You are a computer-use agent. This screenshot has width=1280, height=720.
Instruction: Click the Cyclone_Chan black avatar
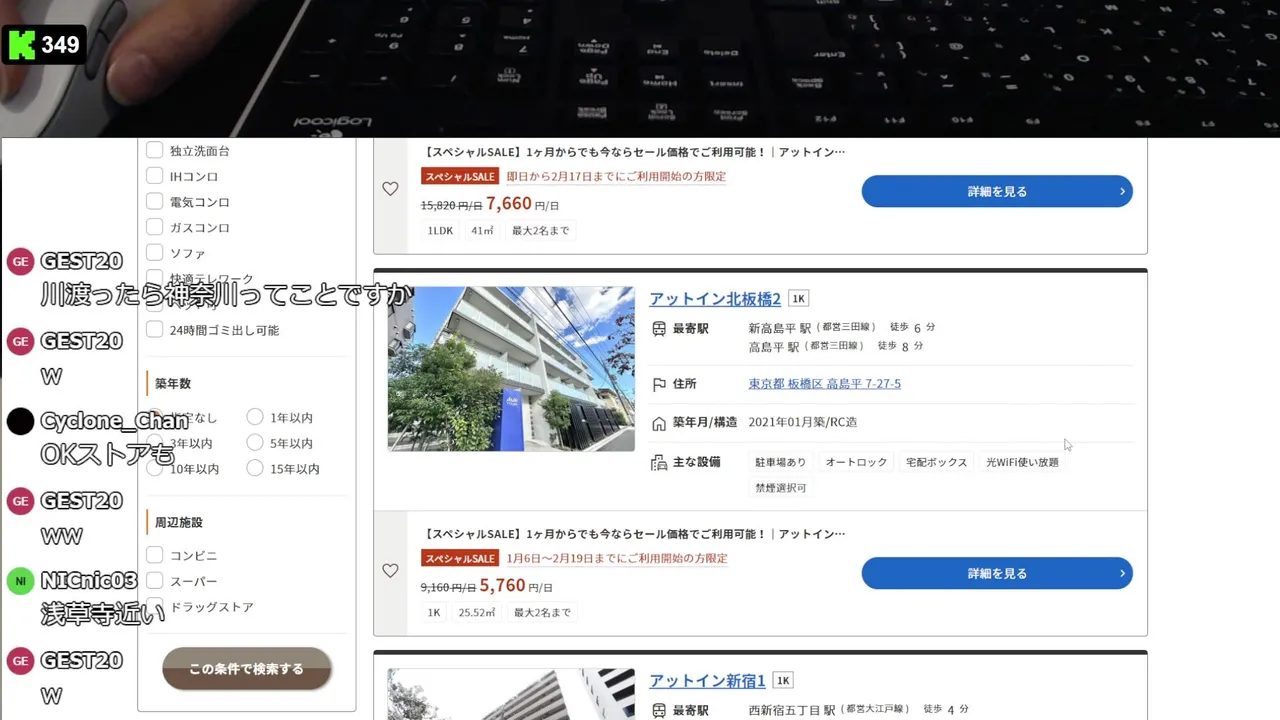pos(20,421)
